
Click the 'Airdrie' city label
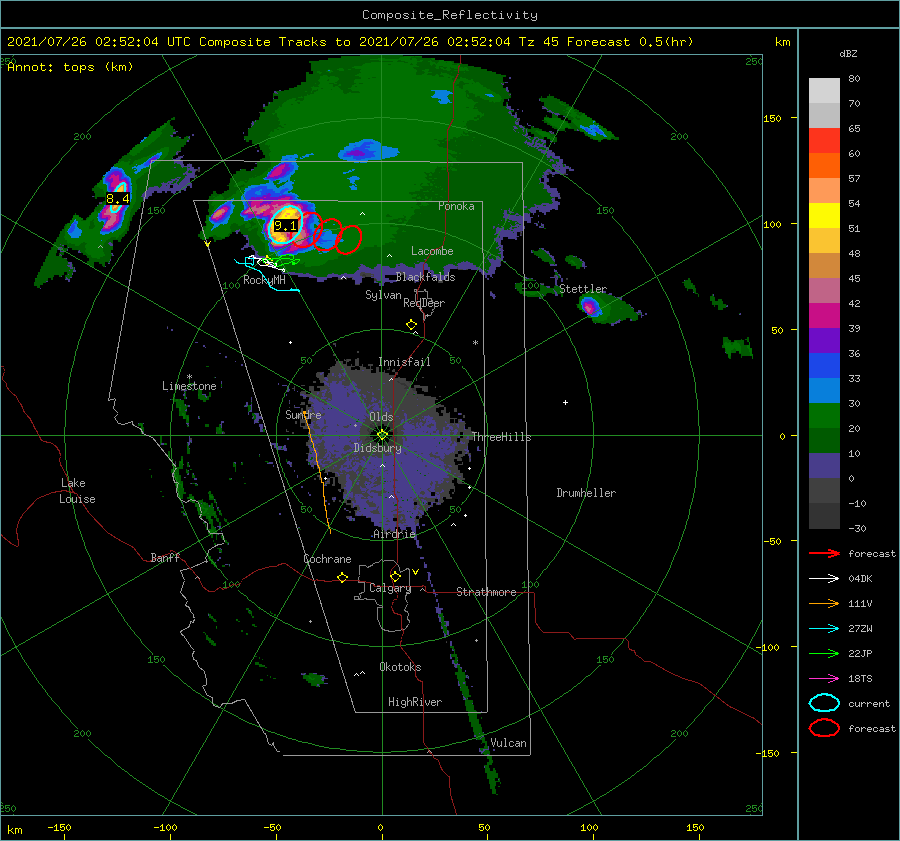[x=394, y=534]
